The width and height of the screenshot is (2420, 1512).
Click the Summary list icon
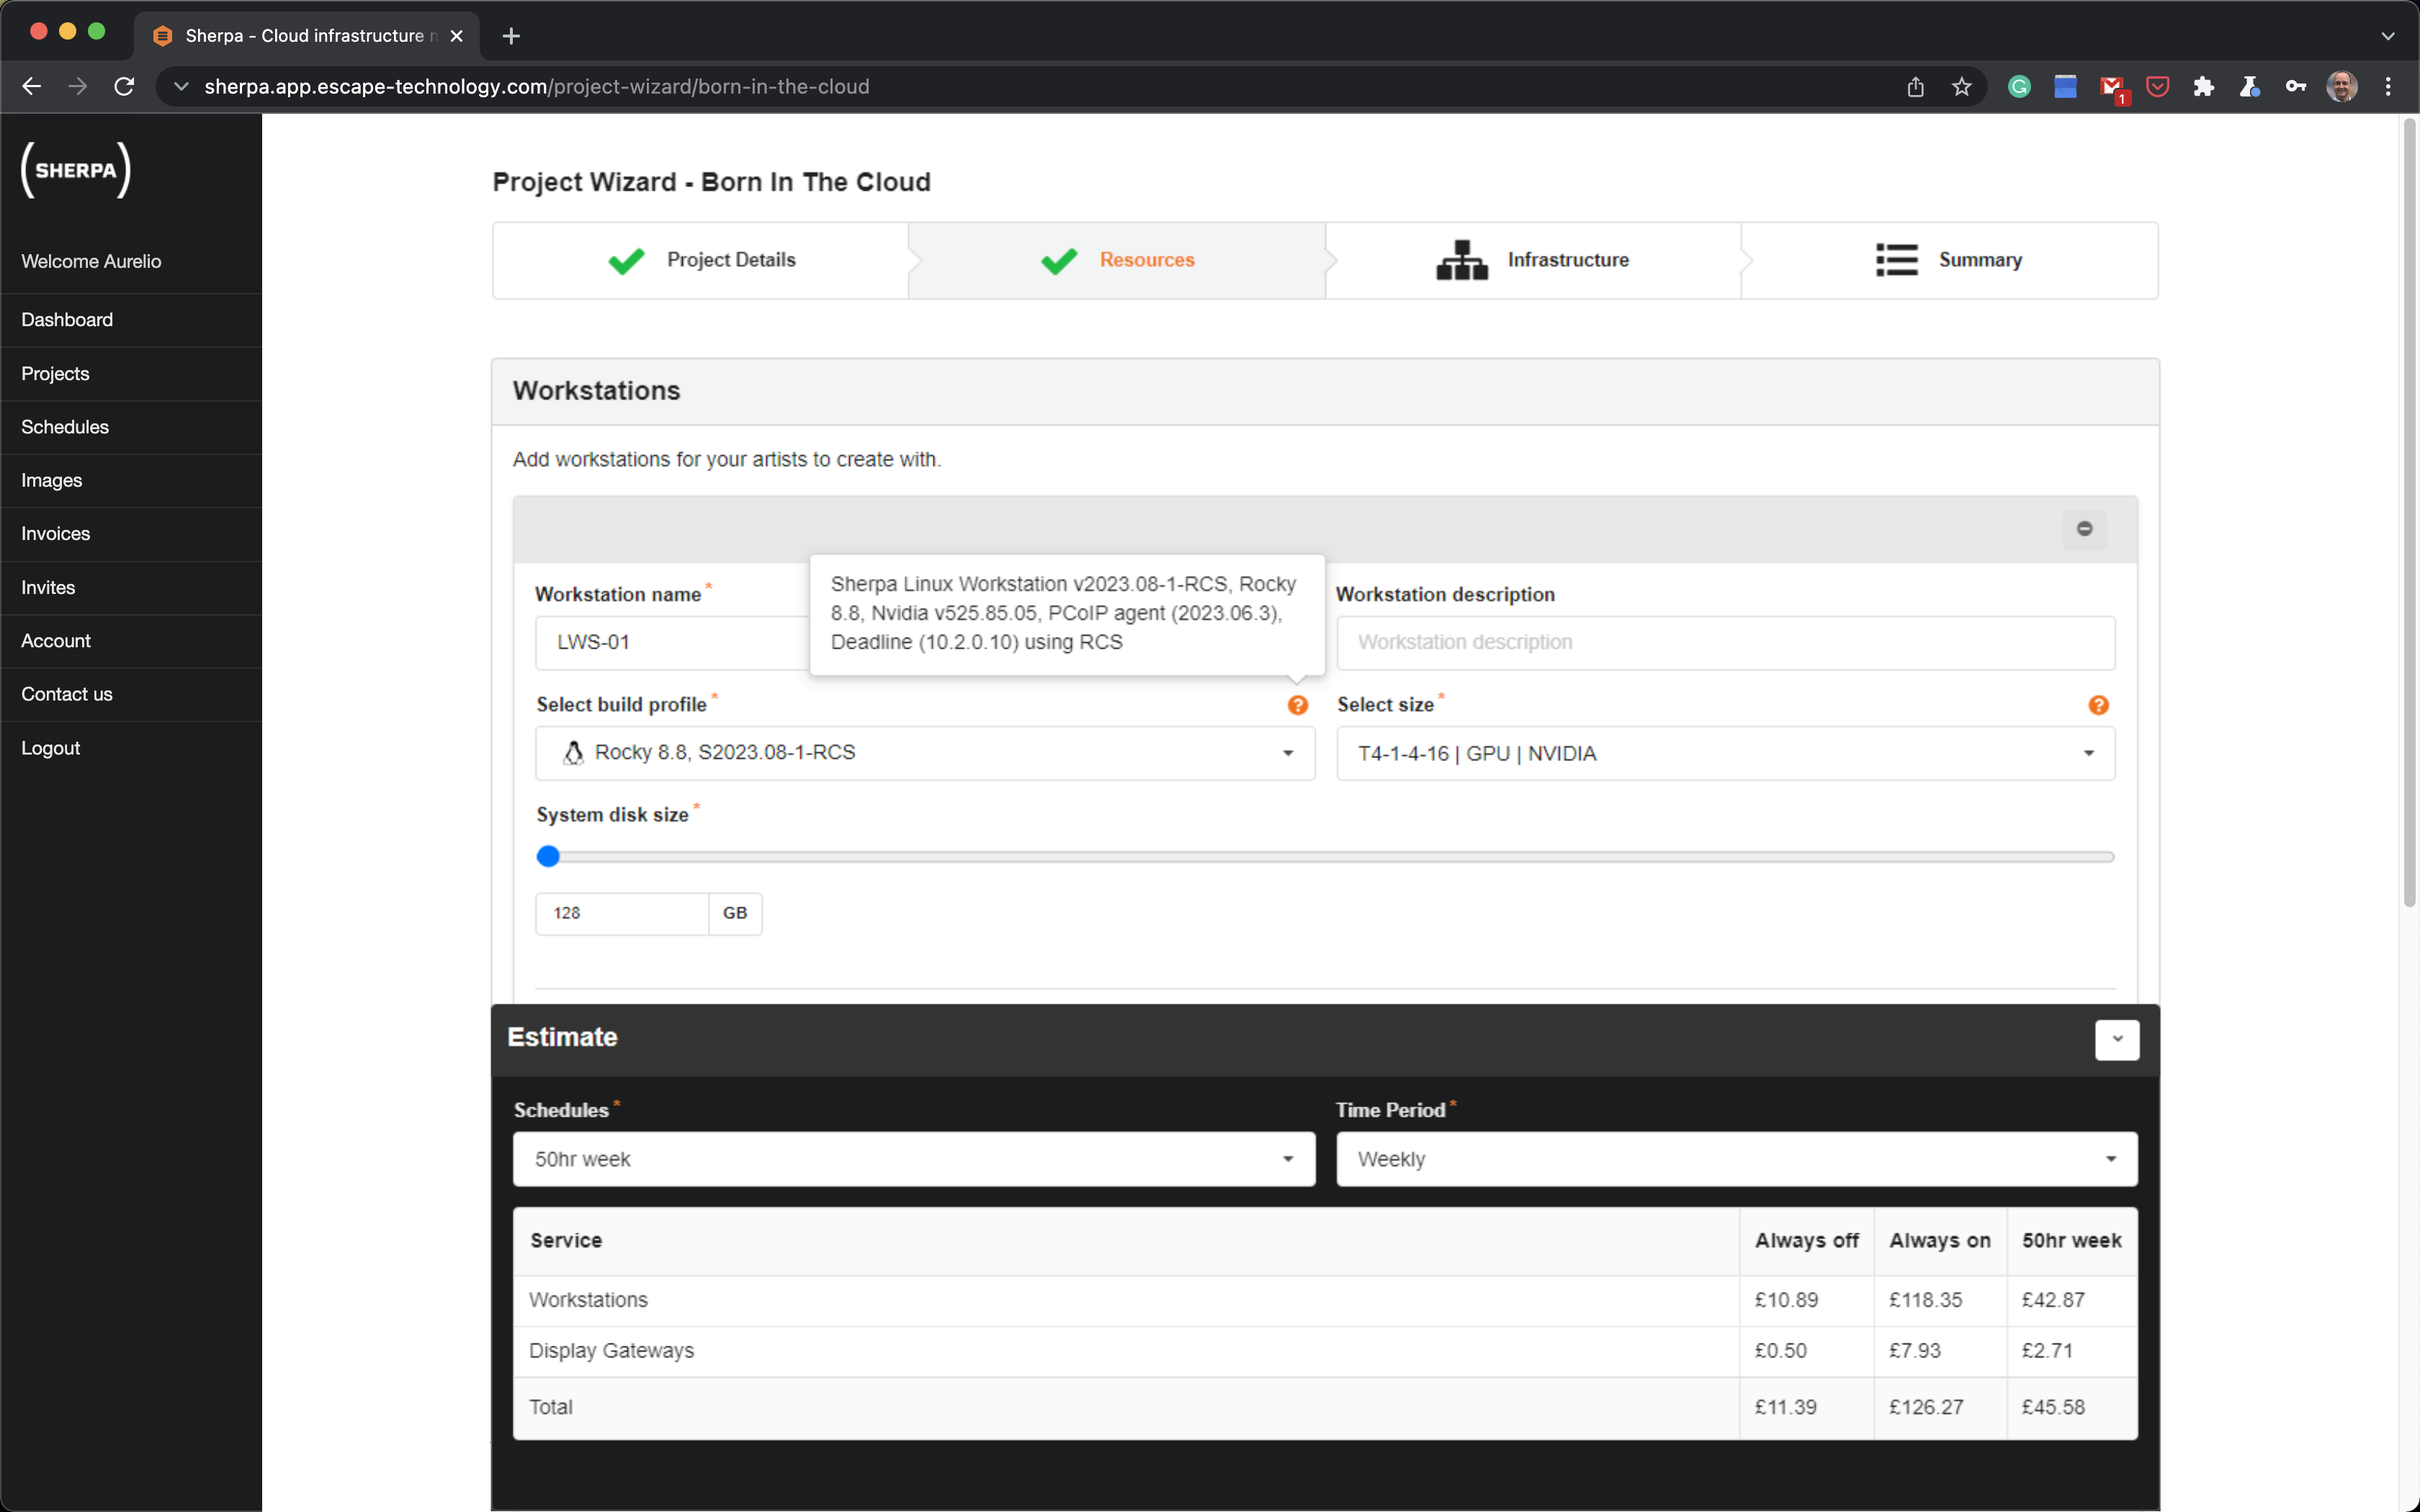click(x=1896, y=260)
